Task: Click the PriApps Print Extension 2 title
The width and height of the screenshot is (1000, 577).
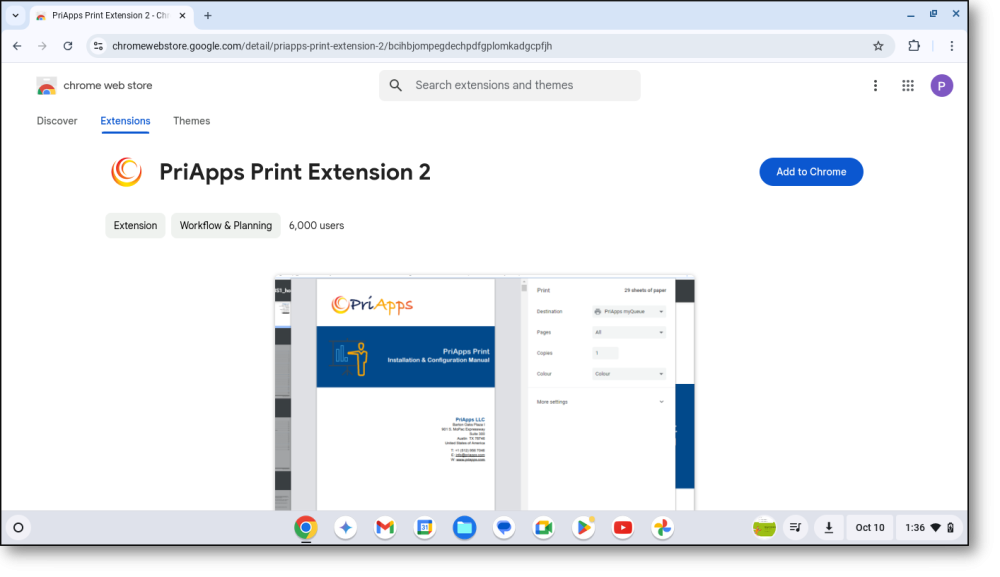Action: 295,172
